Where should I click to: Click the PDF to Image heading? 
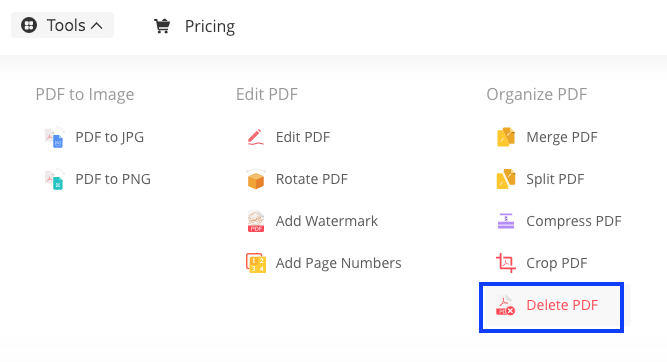click(85, 94)
